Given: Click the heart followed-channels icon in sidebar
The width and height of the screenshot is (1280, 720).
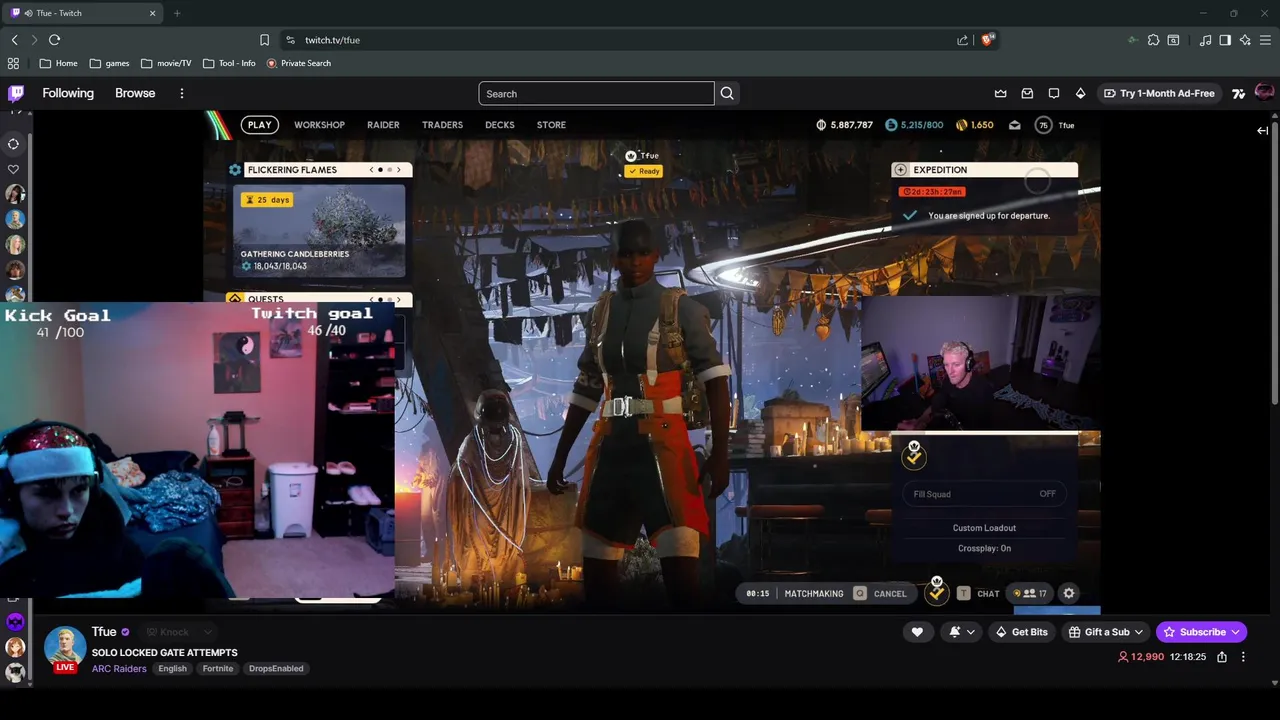Looking at the screenshot, I should click(x=14, y=169).
